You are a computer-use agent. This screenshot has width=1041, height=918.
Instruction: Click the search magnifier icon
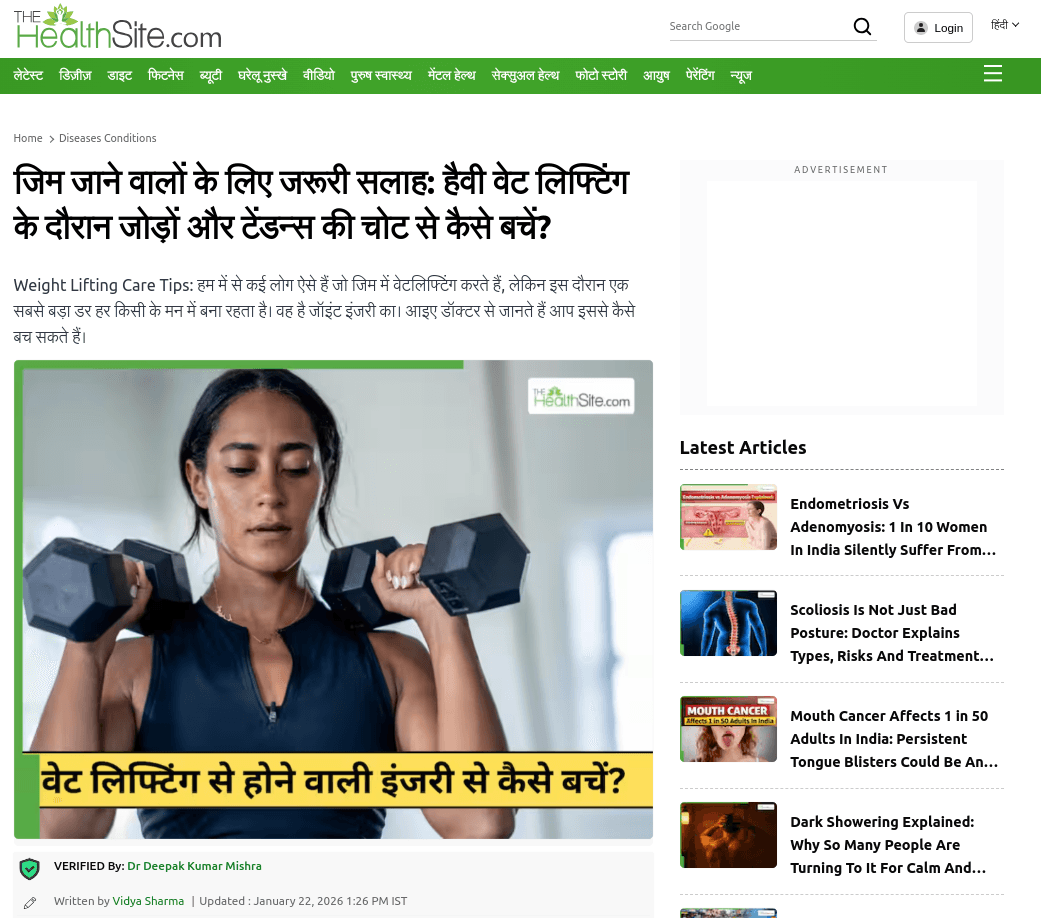click(862, 27)
